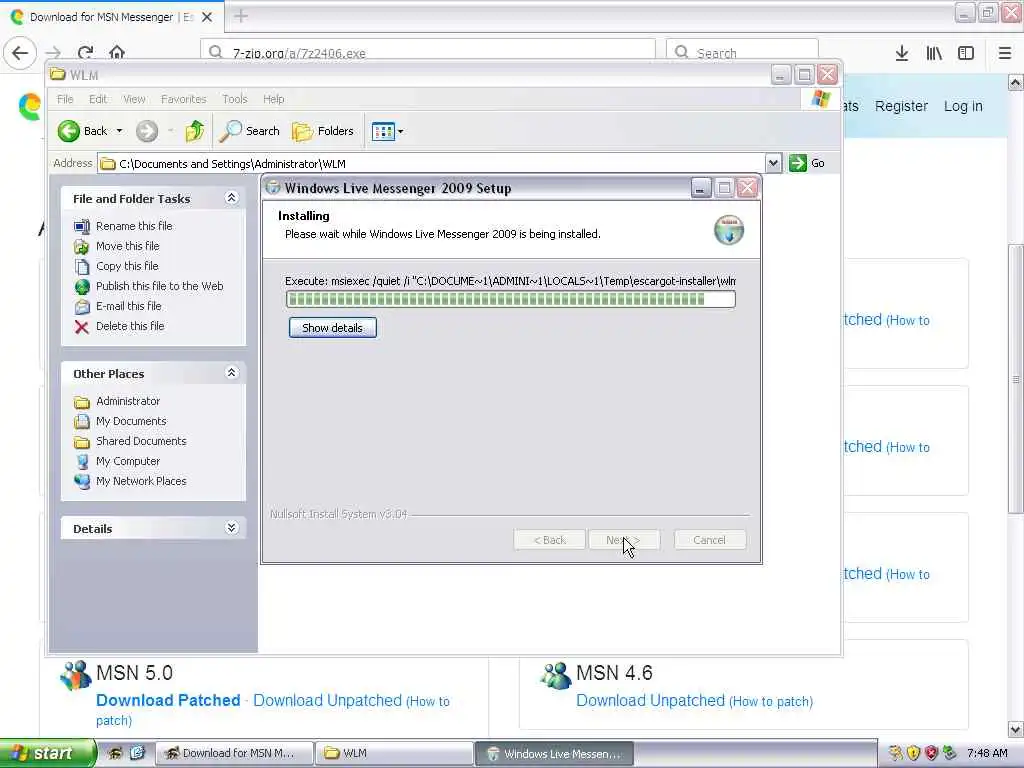The height and width of the screenshot is (768, 1024).
Task: Click the Up folder icon in WLM window
Action: point(194,131)
